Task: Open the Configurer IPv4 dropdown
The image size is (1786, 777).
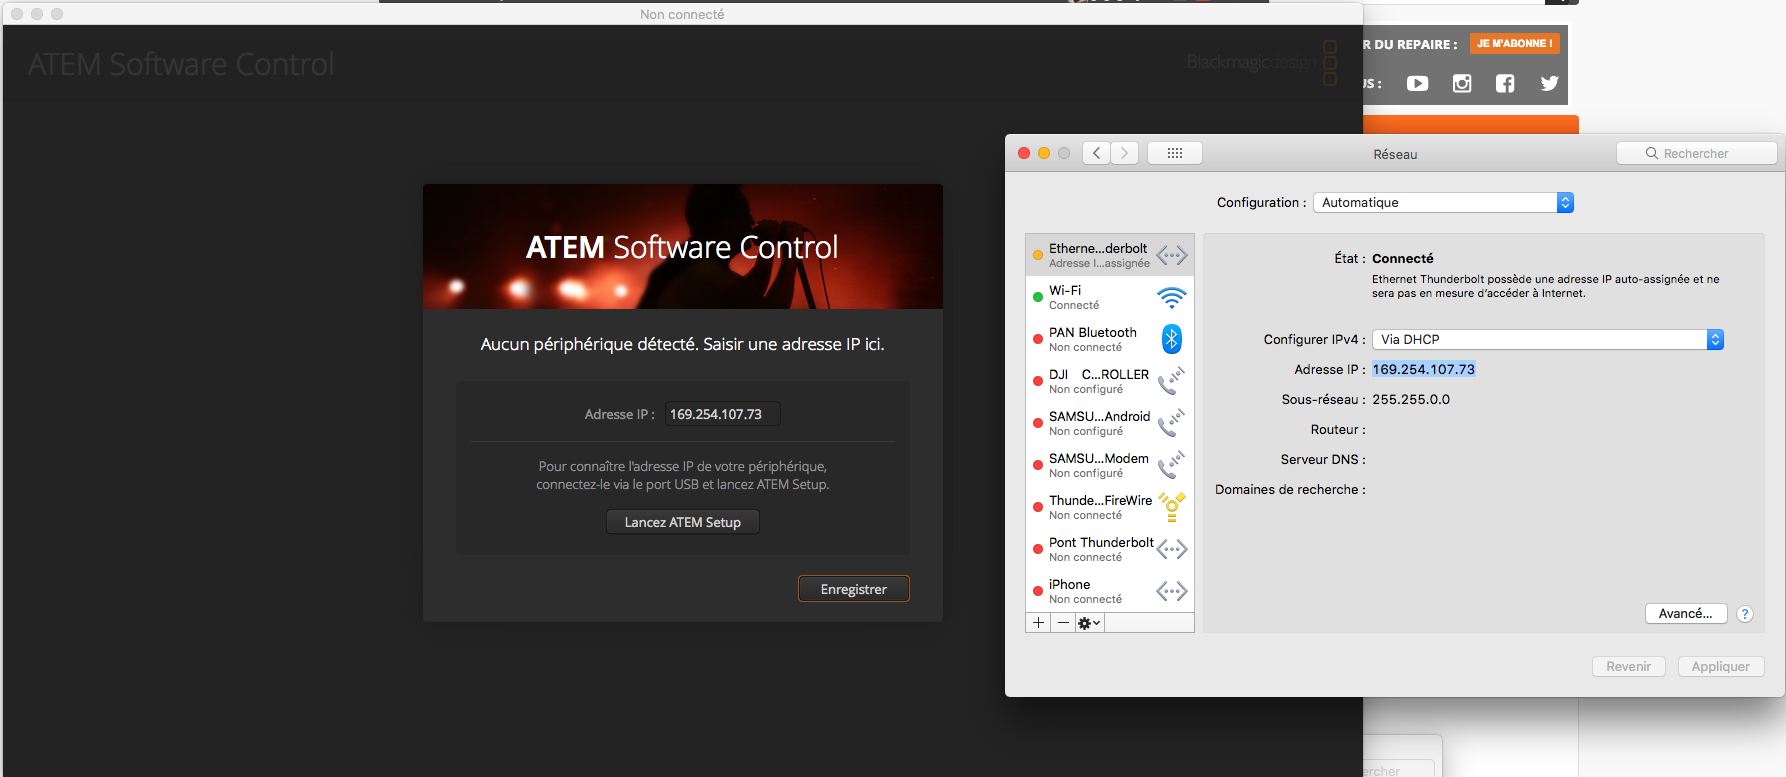Action: [1548, 339]
